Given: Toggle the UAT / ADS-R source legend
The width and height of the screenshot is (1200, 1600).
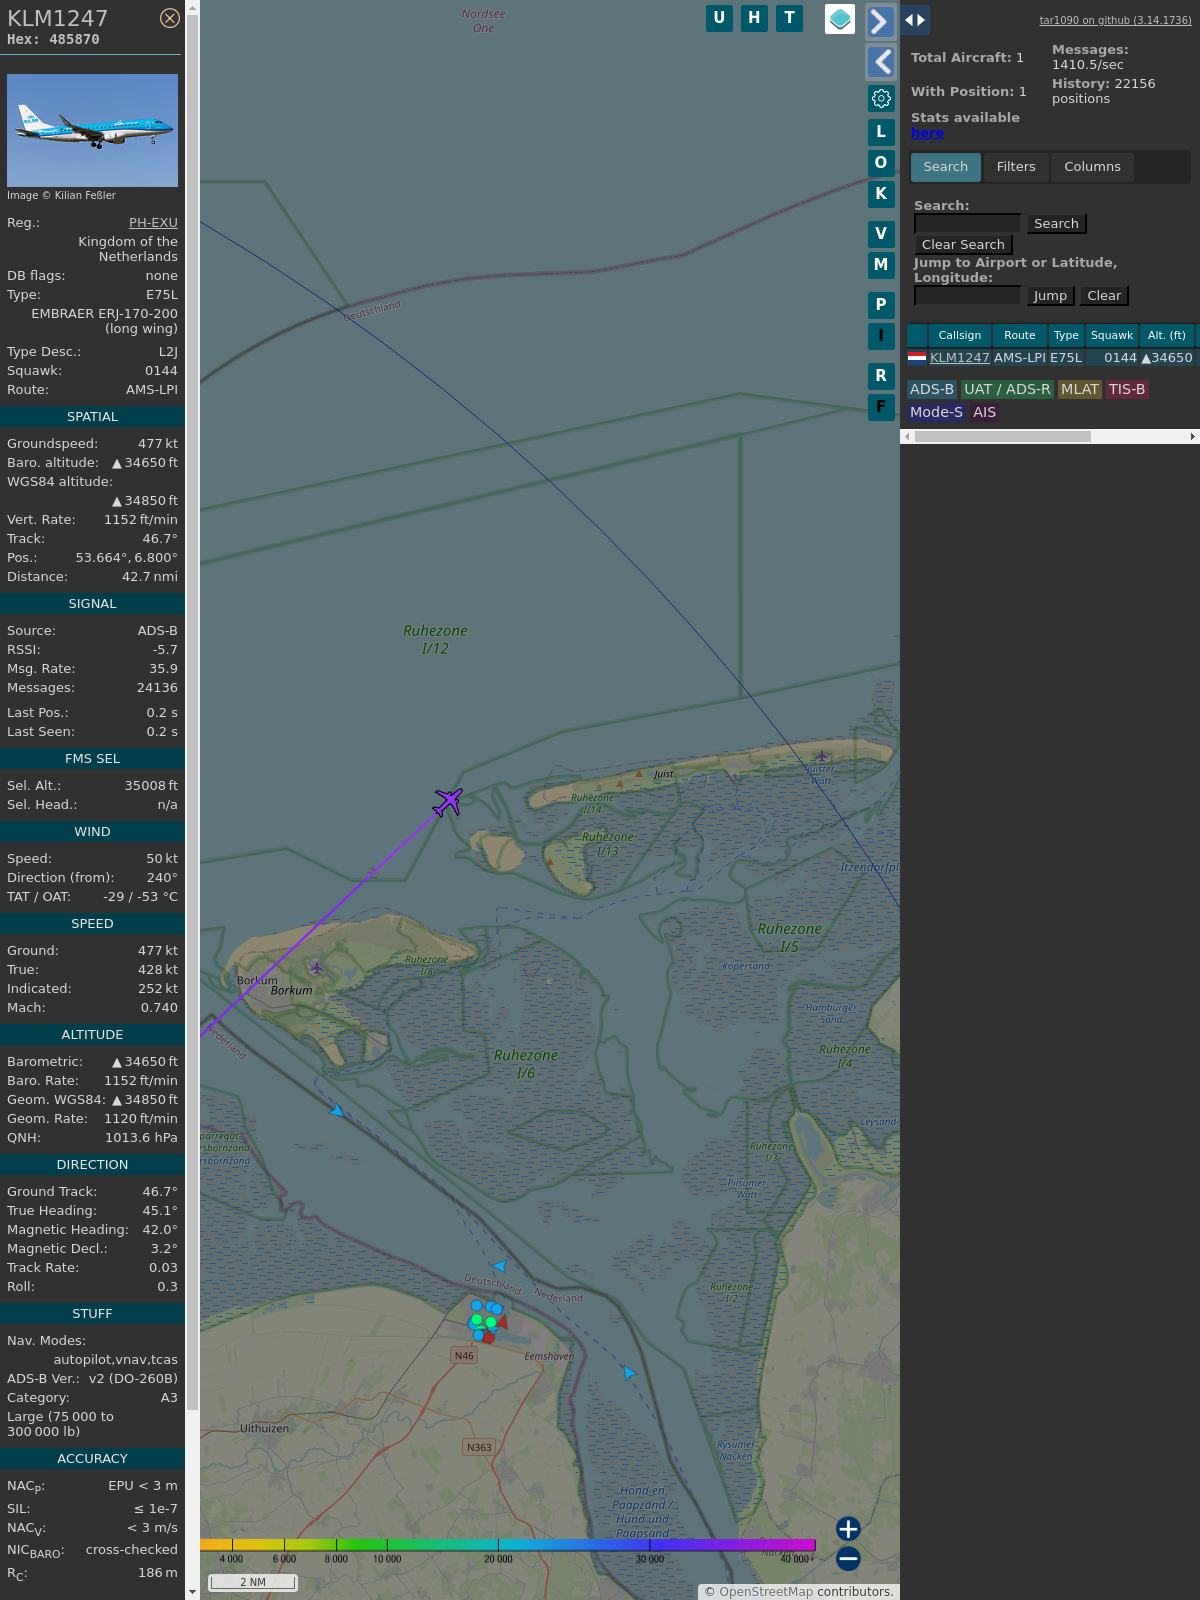Looking at the screenshot, I should (x=1007, y=390).
